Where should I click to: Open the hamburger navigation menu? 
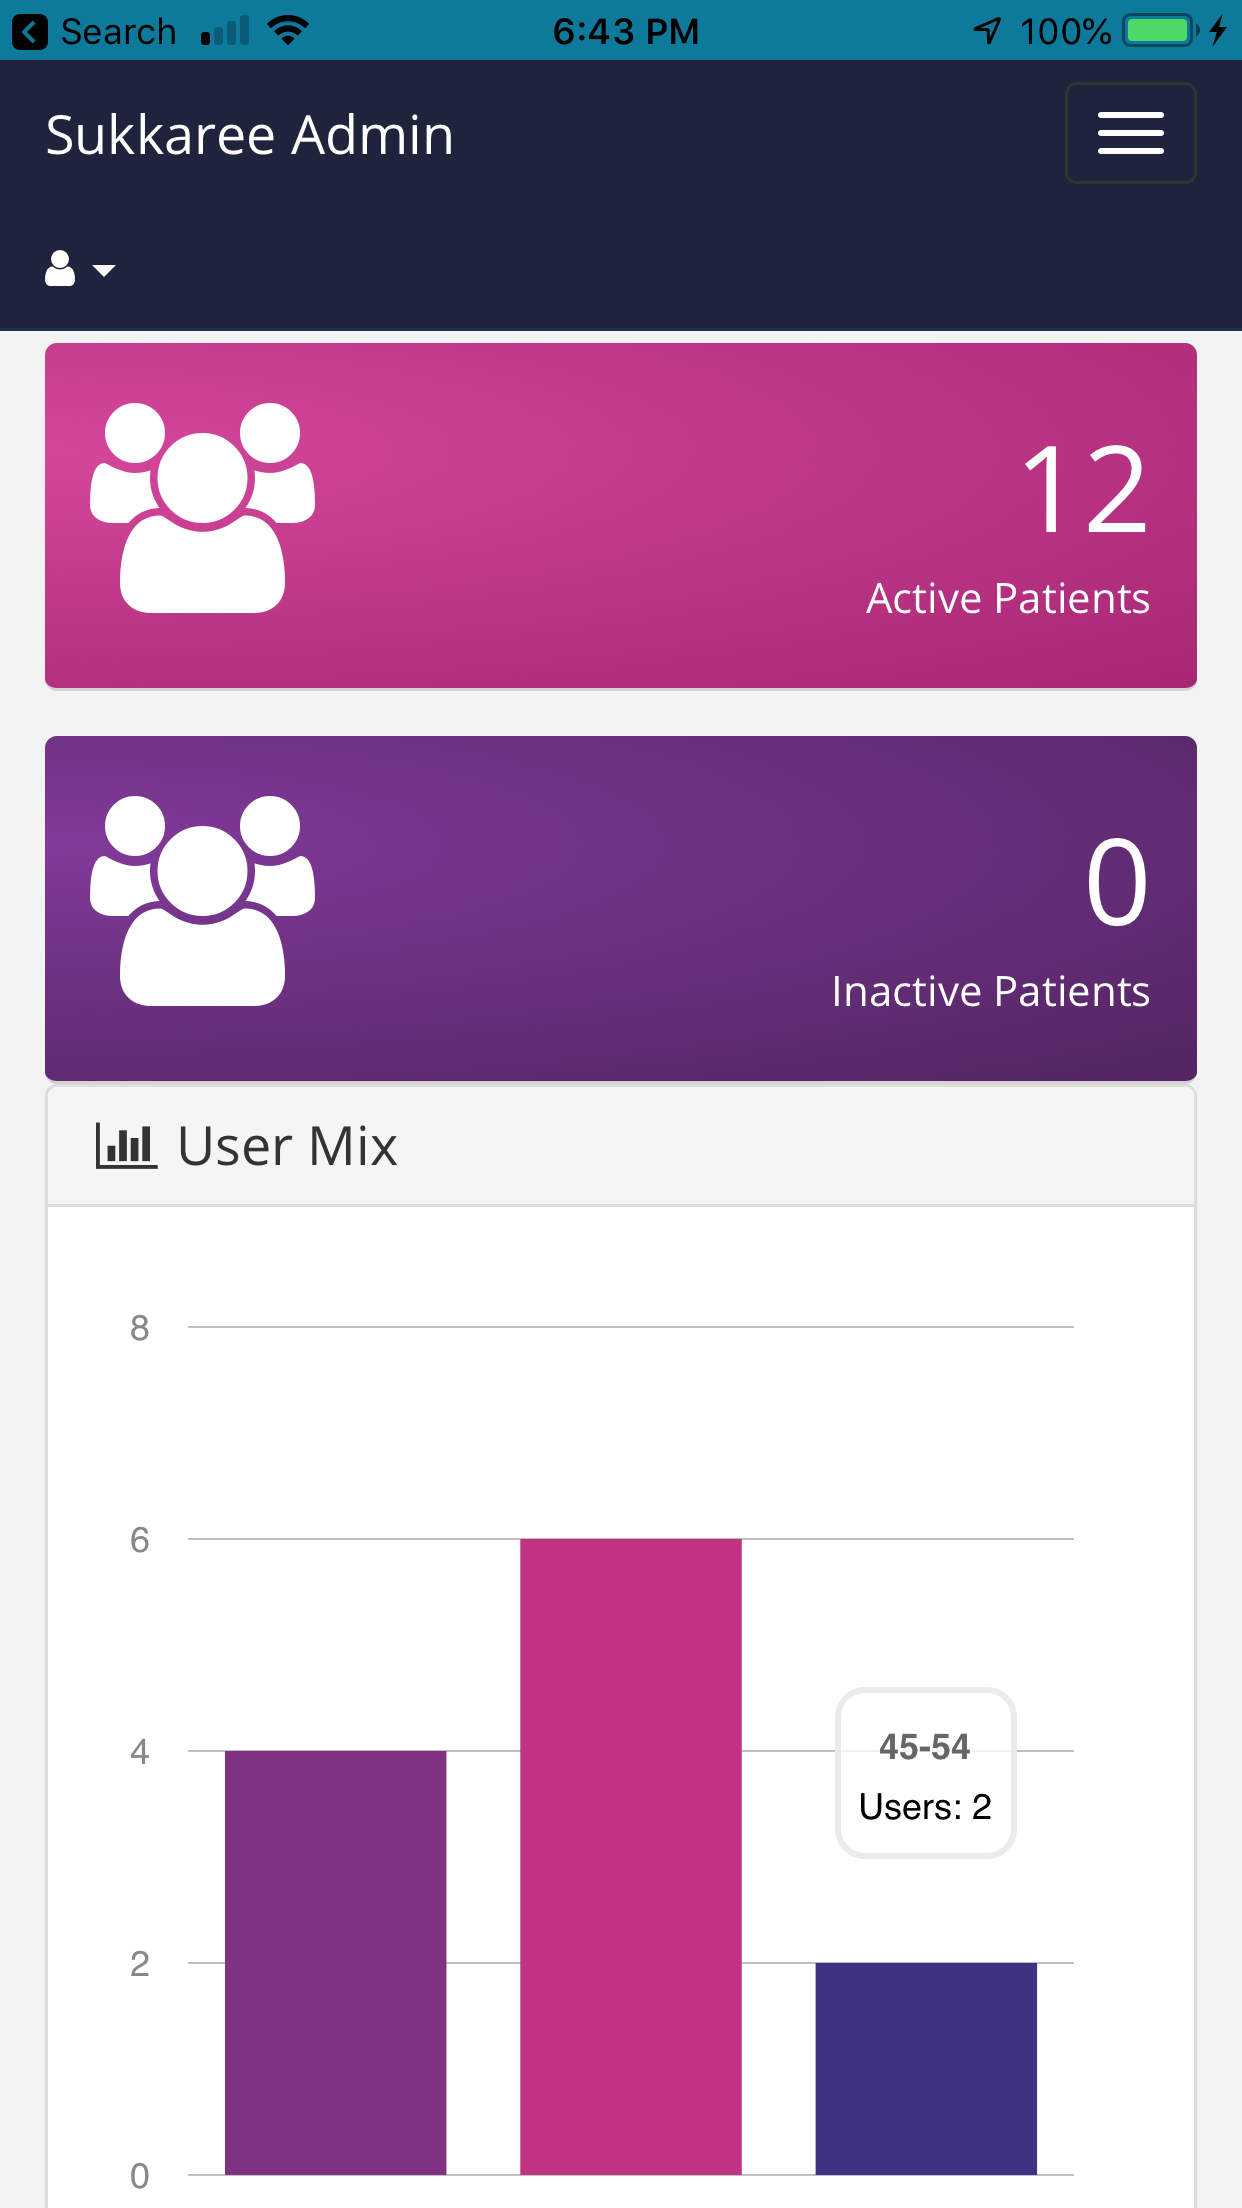coord(1130,133)
